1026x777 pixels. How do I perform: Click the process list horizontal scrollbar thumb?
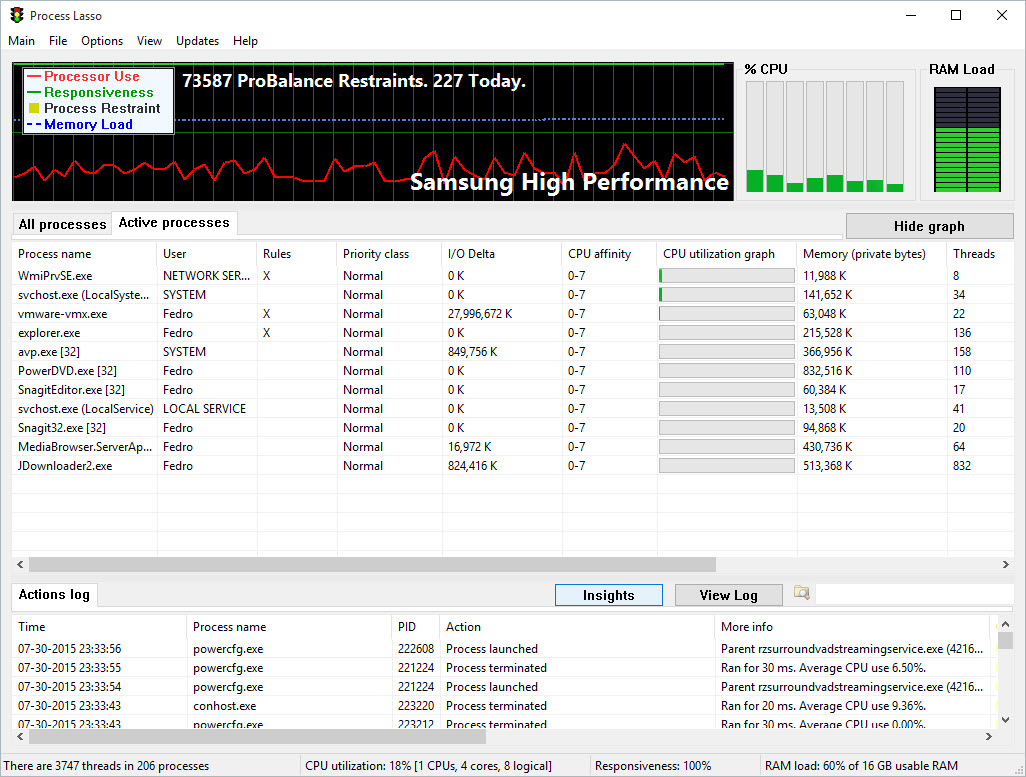(x=372, y=564)
